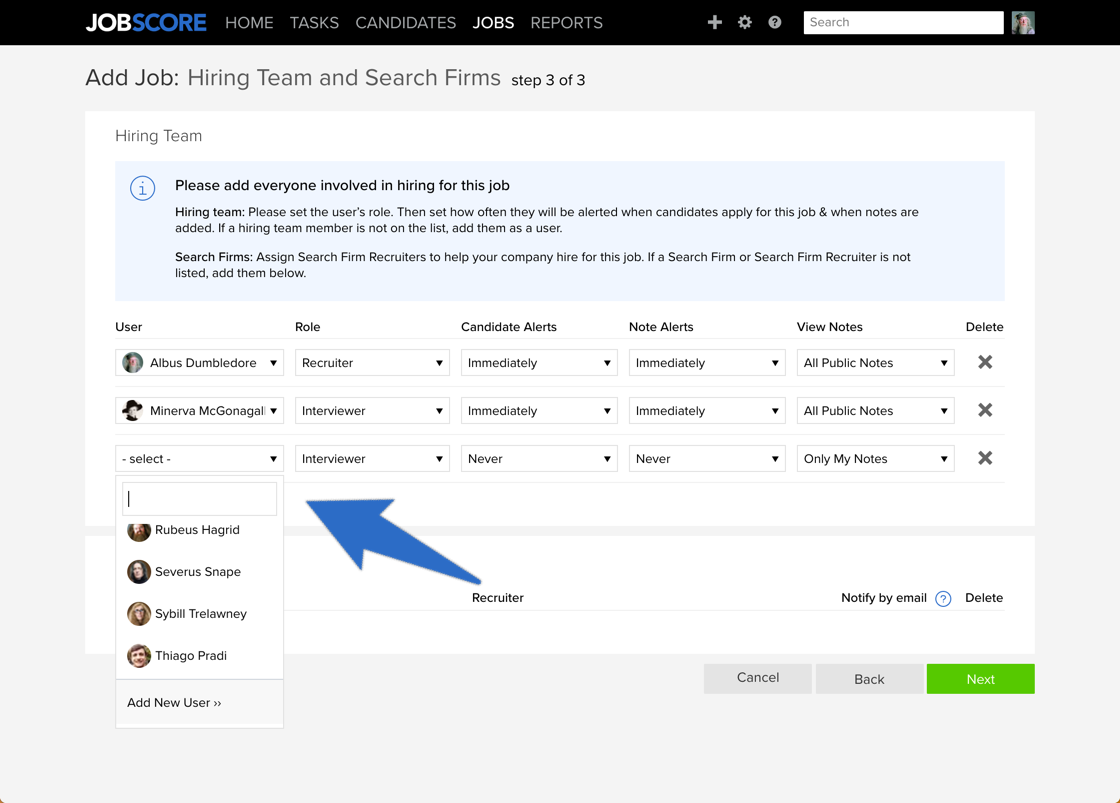Click the JobScore logo
Screen dimensions: 1120x803
tap(146, 23)
